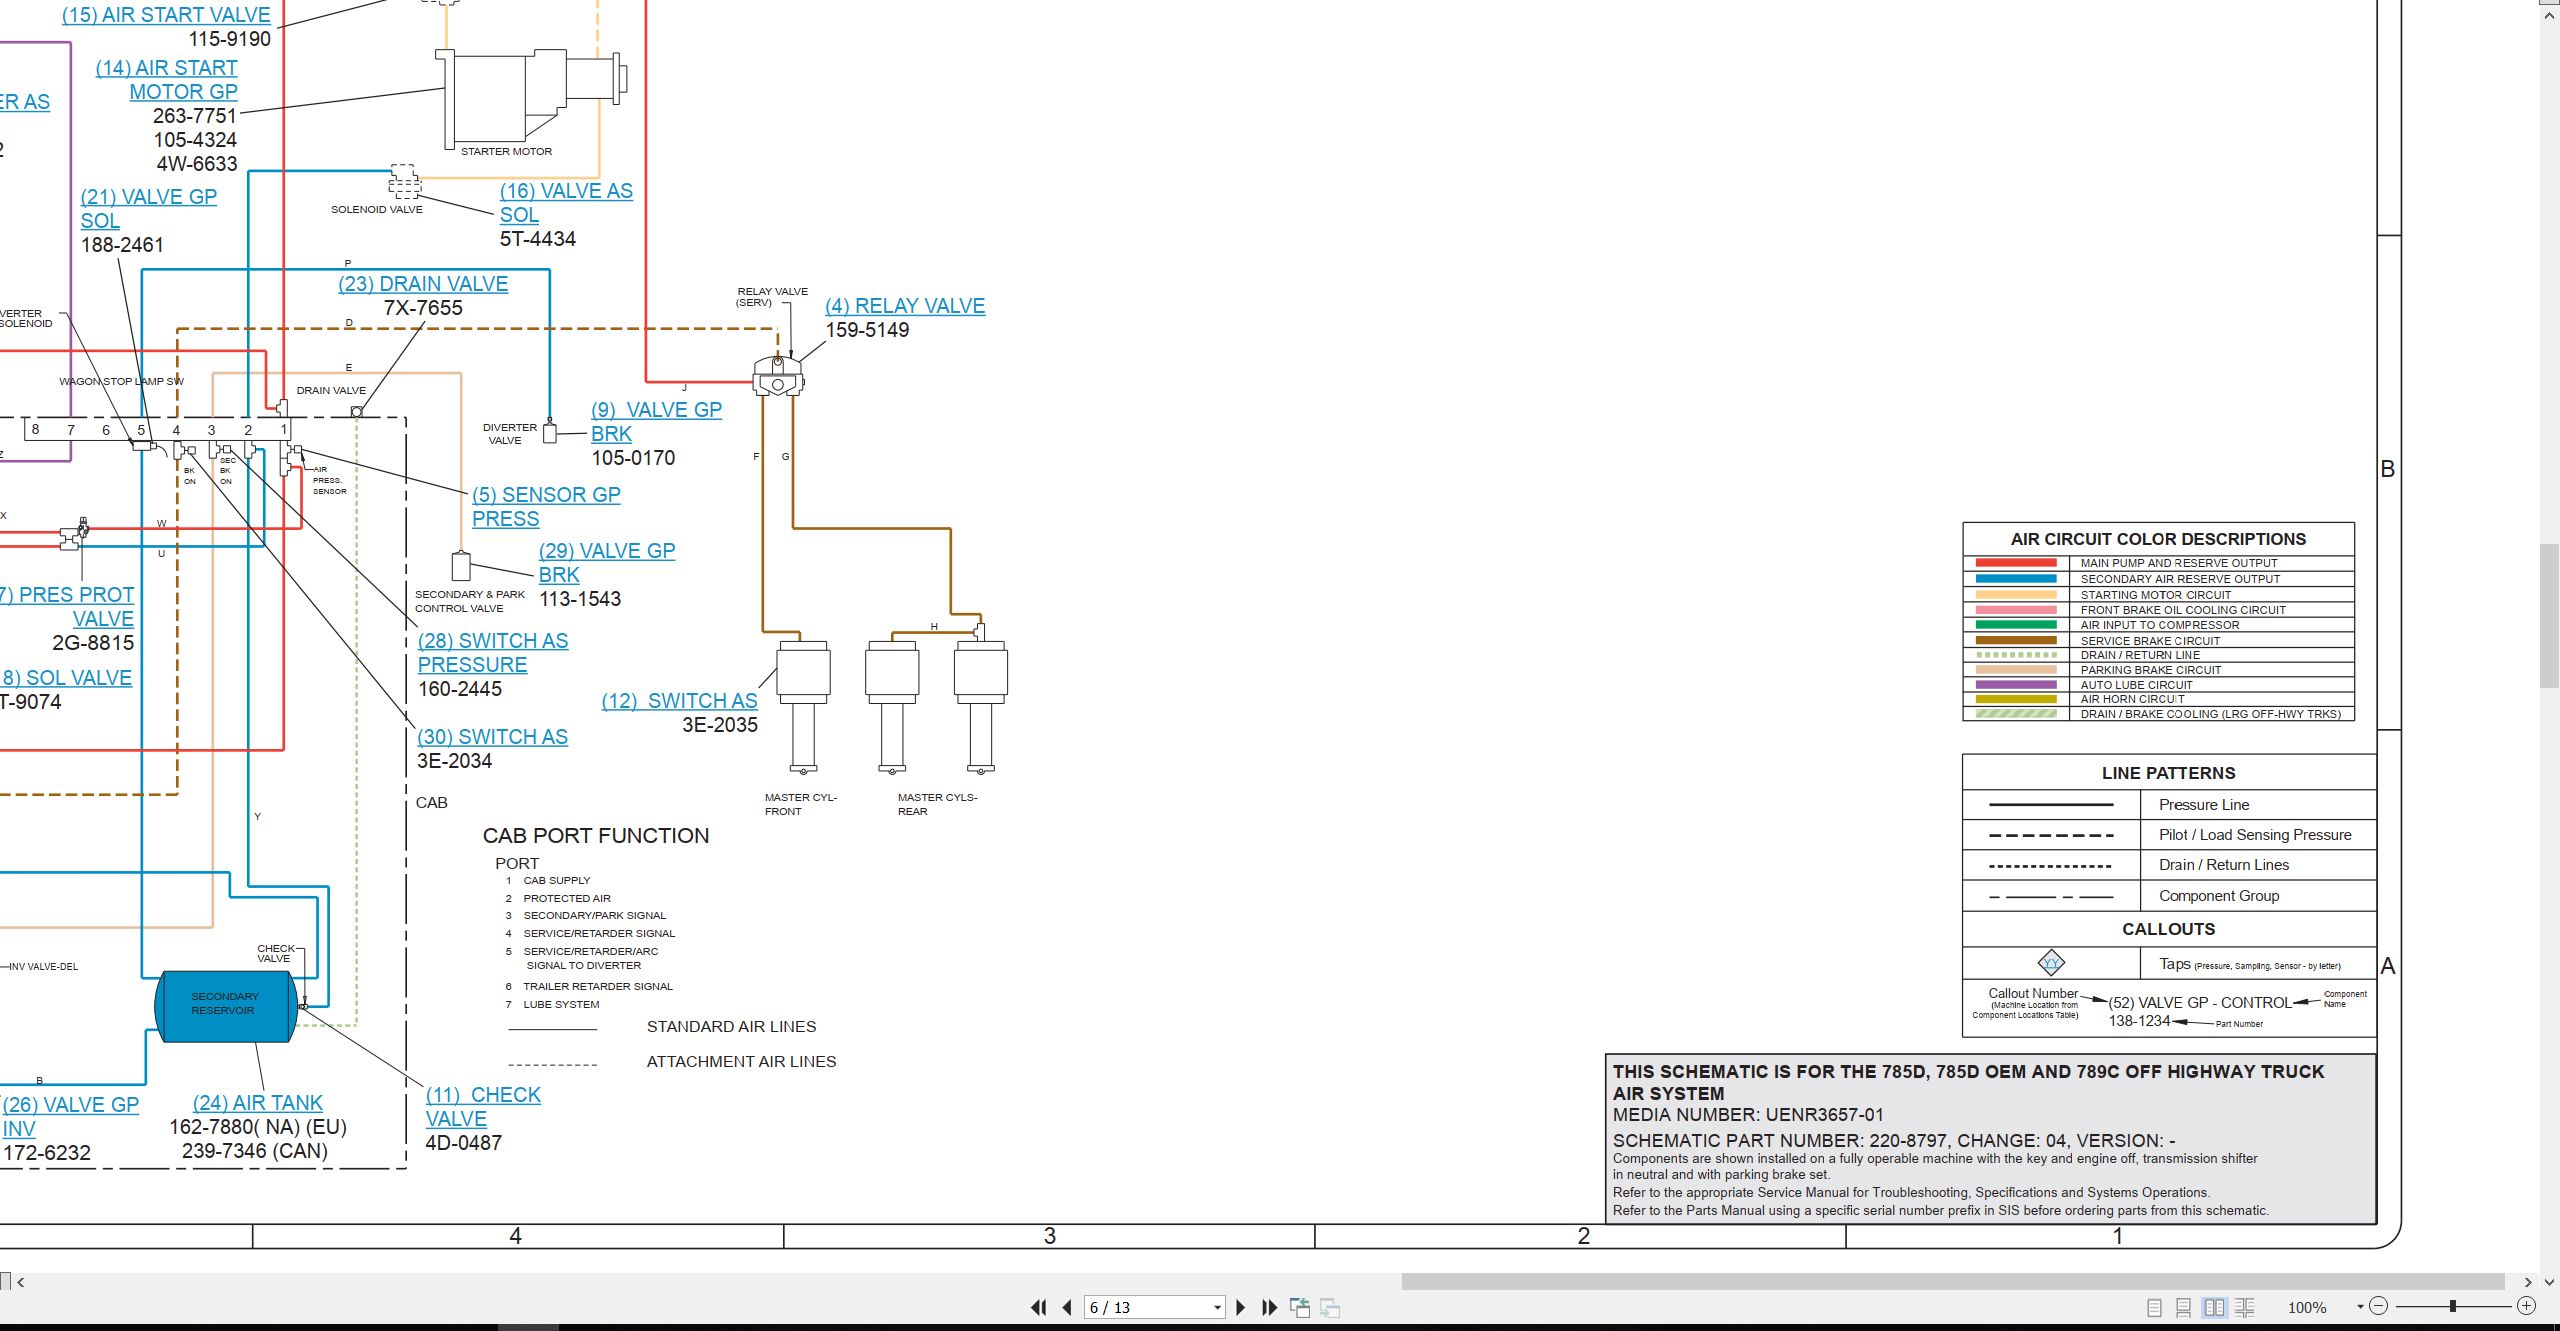Click the 'AIR CIRCUIT COLOR DESCRIPTIONS' heading
The image size is (2560, 1331).
pyautogui.click(x=2158, y=539)
